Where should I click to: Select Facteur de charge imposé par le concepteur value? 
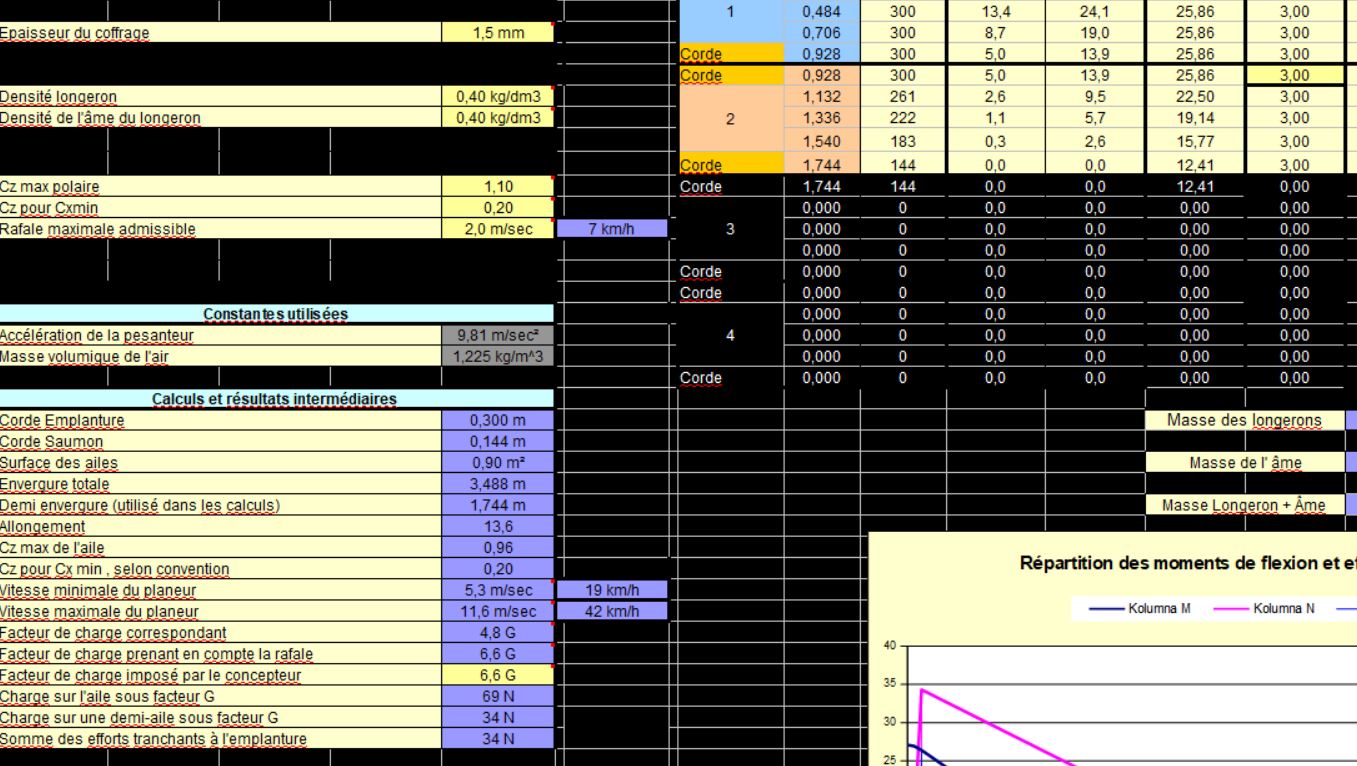pos(497,676)
